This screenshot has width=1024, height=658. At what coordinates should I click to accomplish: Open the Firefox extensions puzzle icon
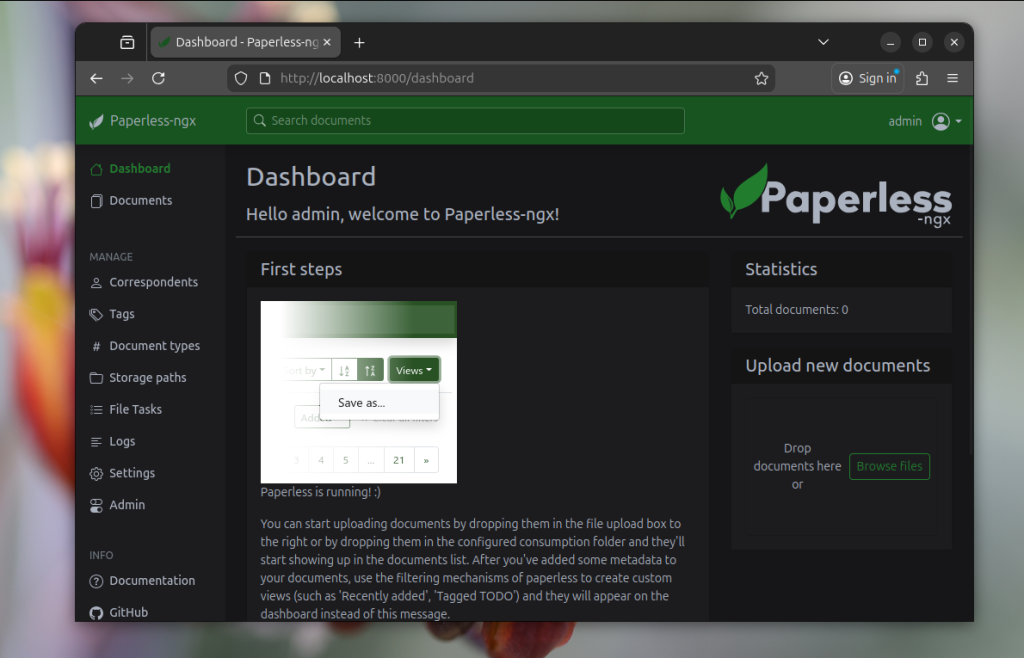922,78
